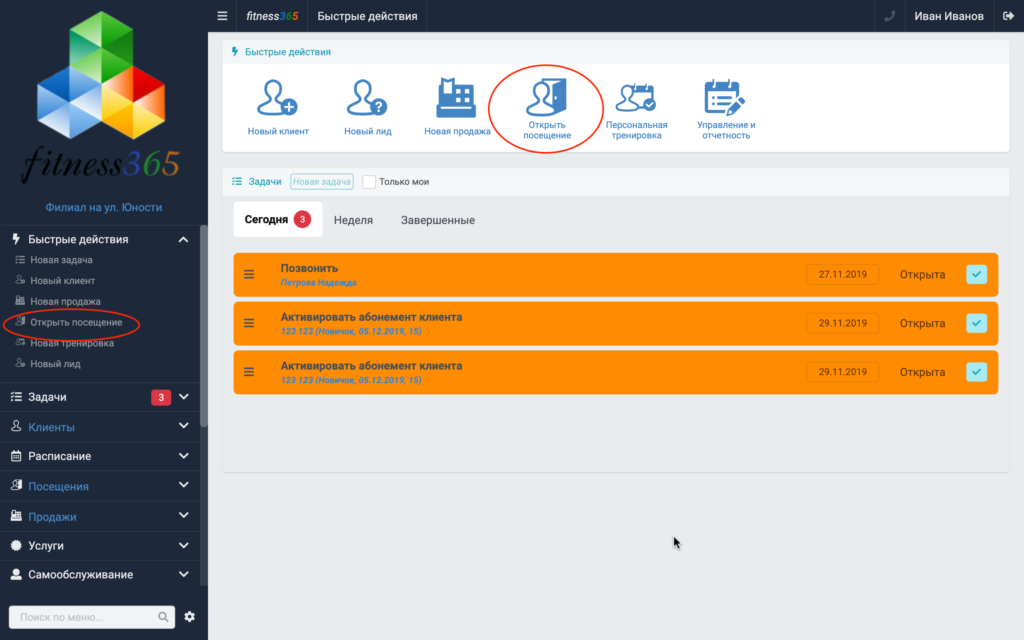The width and height of the screenshot is (1024, 640).
Task: Expand the Клиенты sidebar section
Action: coord(184,426)
